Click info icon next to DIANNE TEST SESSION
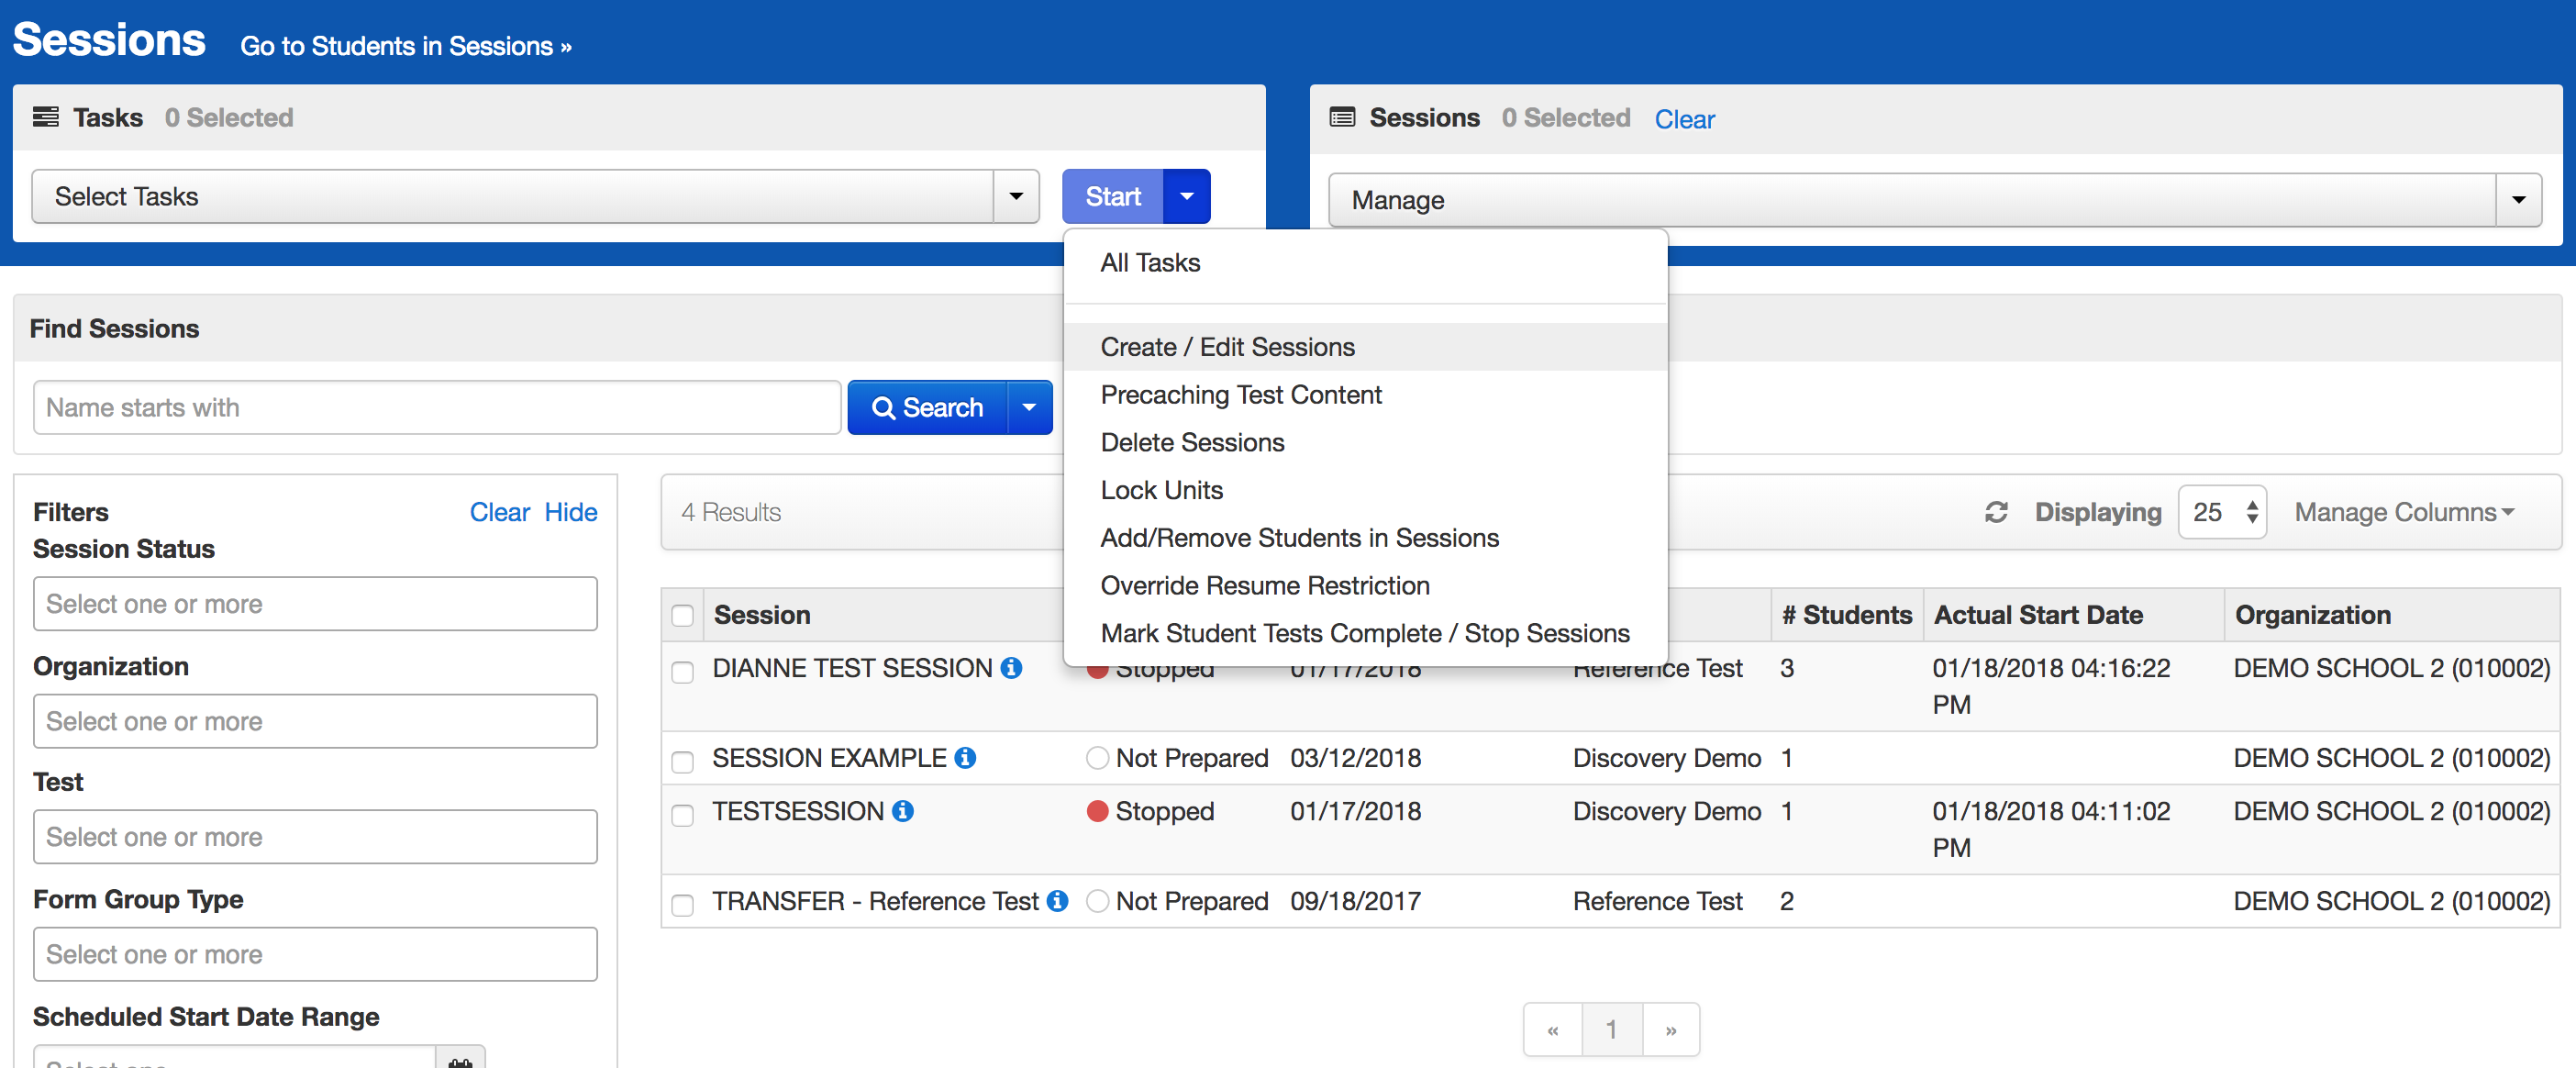This screenshot has height=1068, width=2576. click(x=1011, y=668)
